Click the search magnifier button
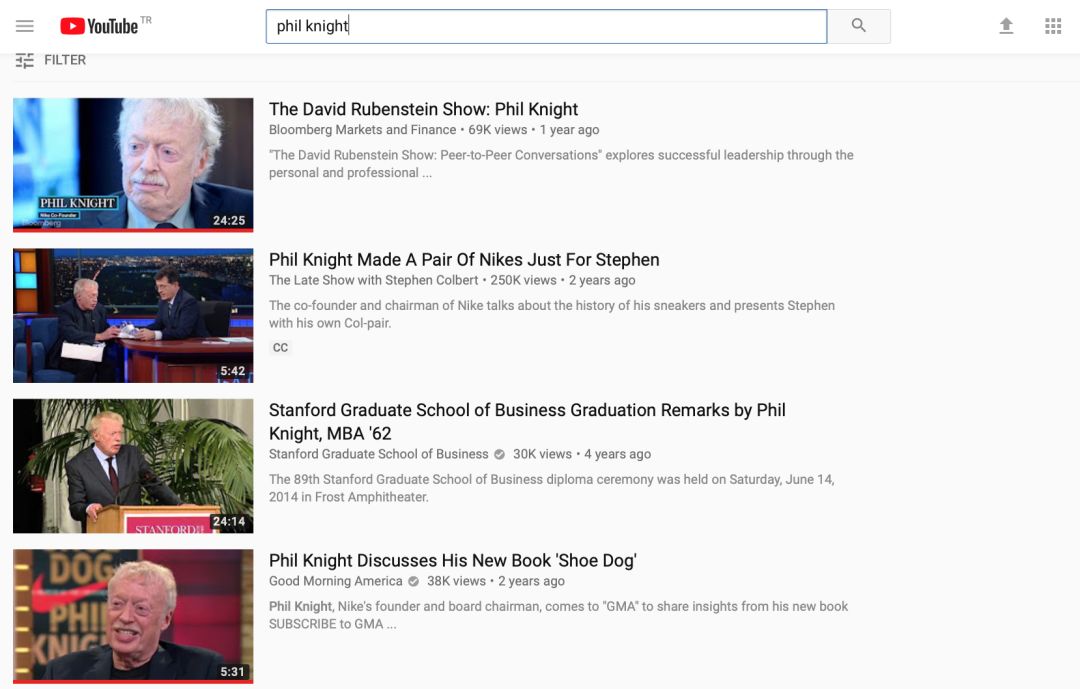 858,26
